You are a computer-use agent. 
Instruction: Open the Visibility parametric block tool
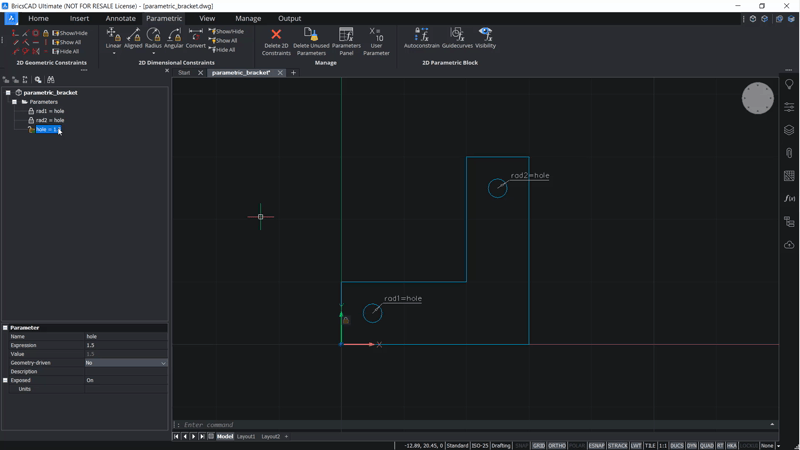pos(485,38)
